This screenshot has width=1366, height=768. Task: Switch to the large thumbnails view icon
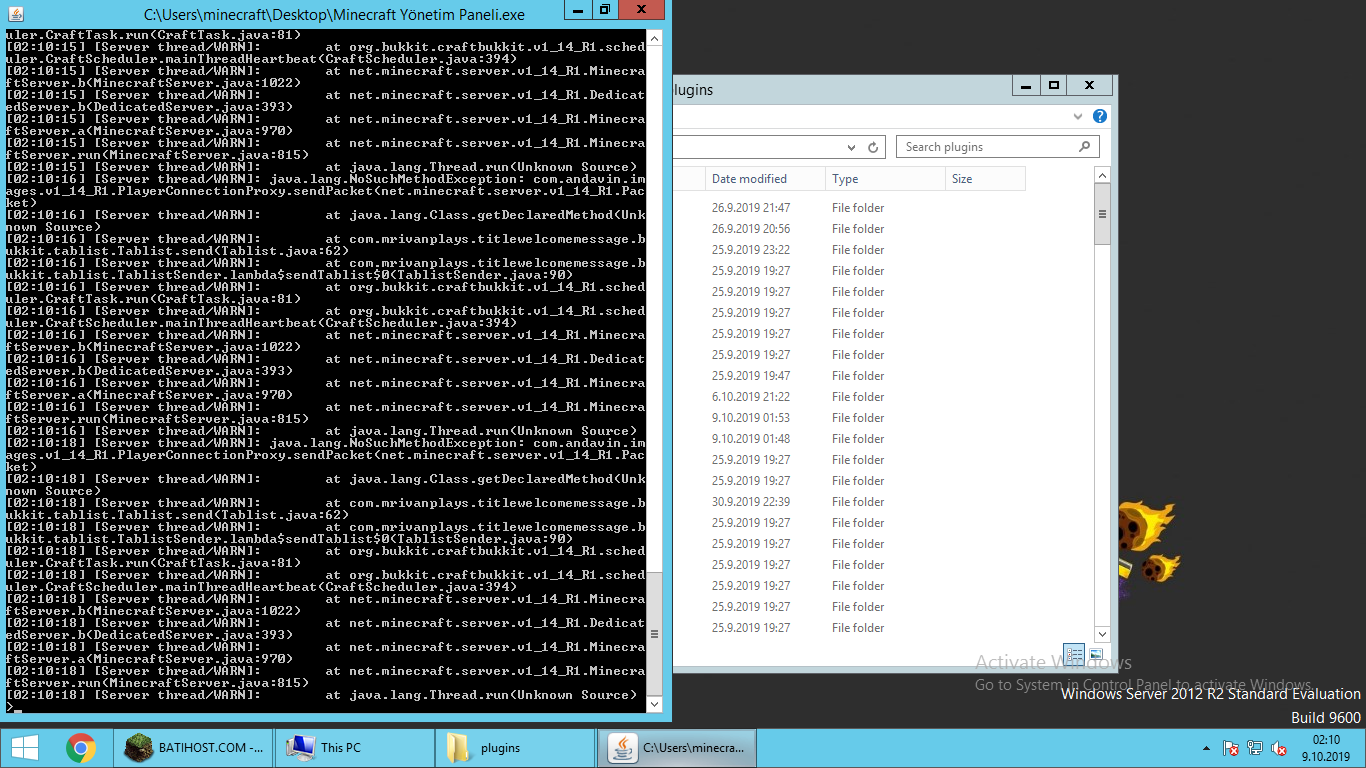pyautogui.click(x=1096, y=654)
